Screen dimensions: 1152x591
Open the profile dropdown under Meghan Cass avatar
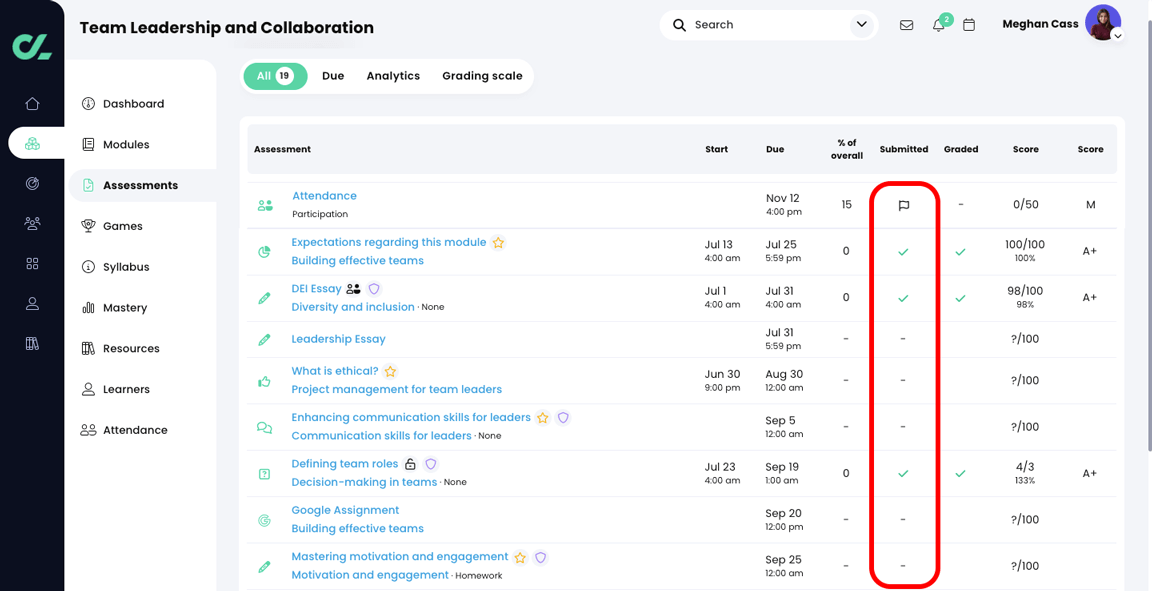click(1118, 35)
